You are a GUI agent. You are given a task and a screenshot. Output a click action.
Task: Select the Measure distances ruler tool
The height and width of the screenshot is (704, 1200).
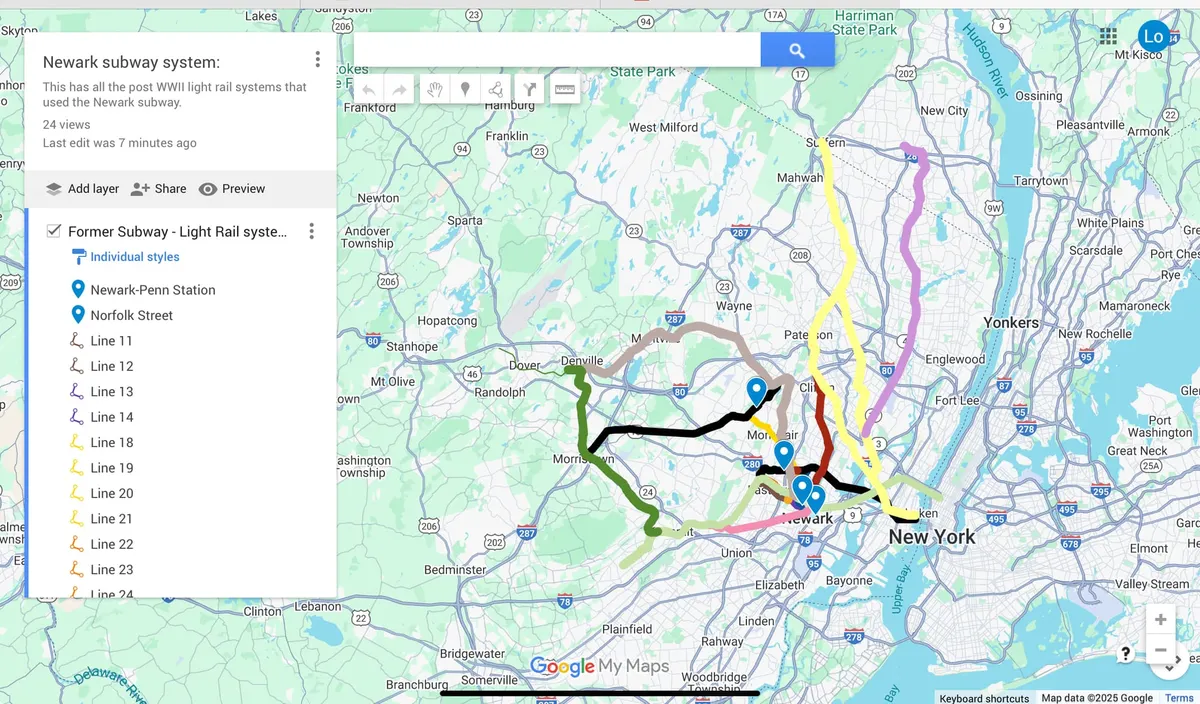click(565, 90)
